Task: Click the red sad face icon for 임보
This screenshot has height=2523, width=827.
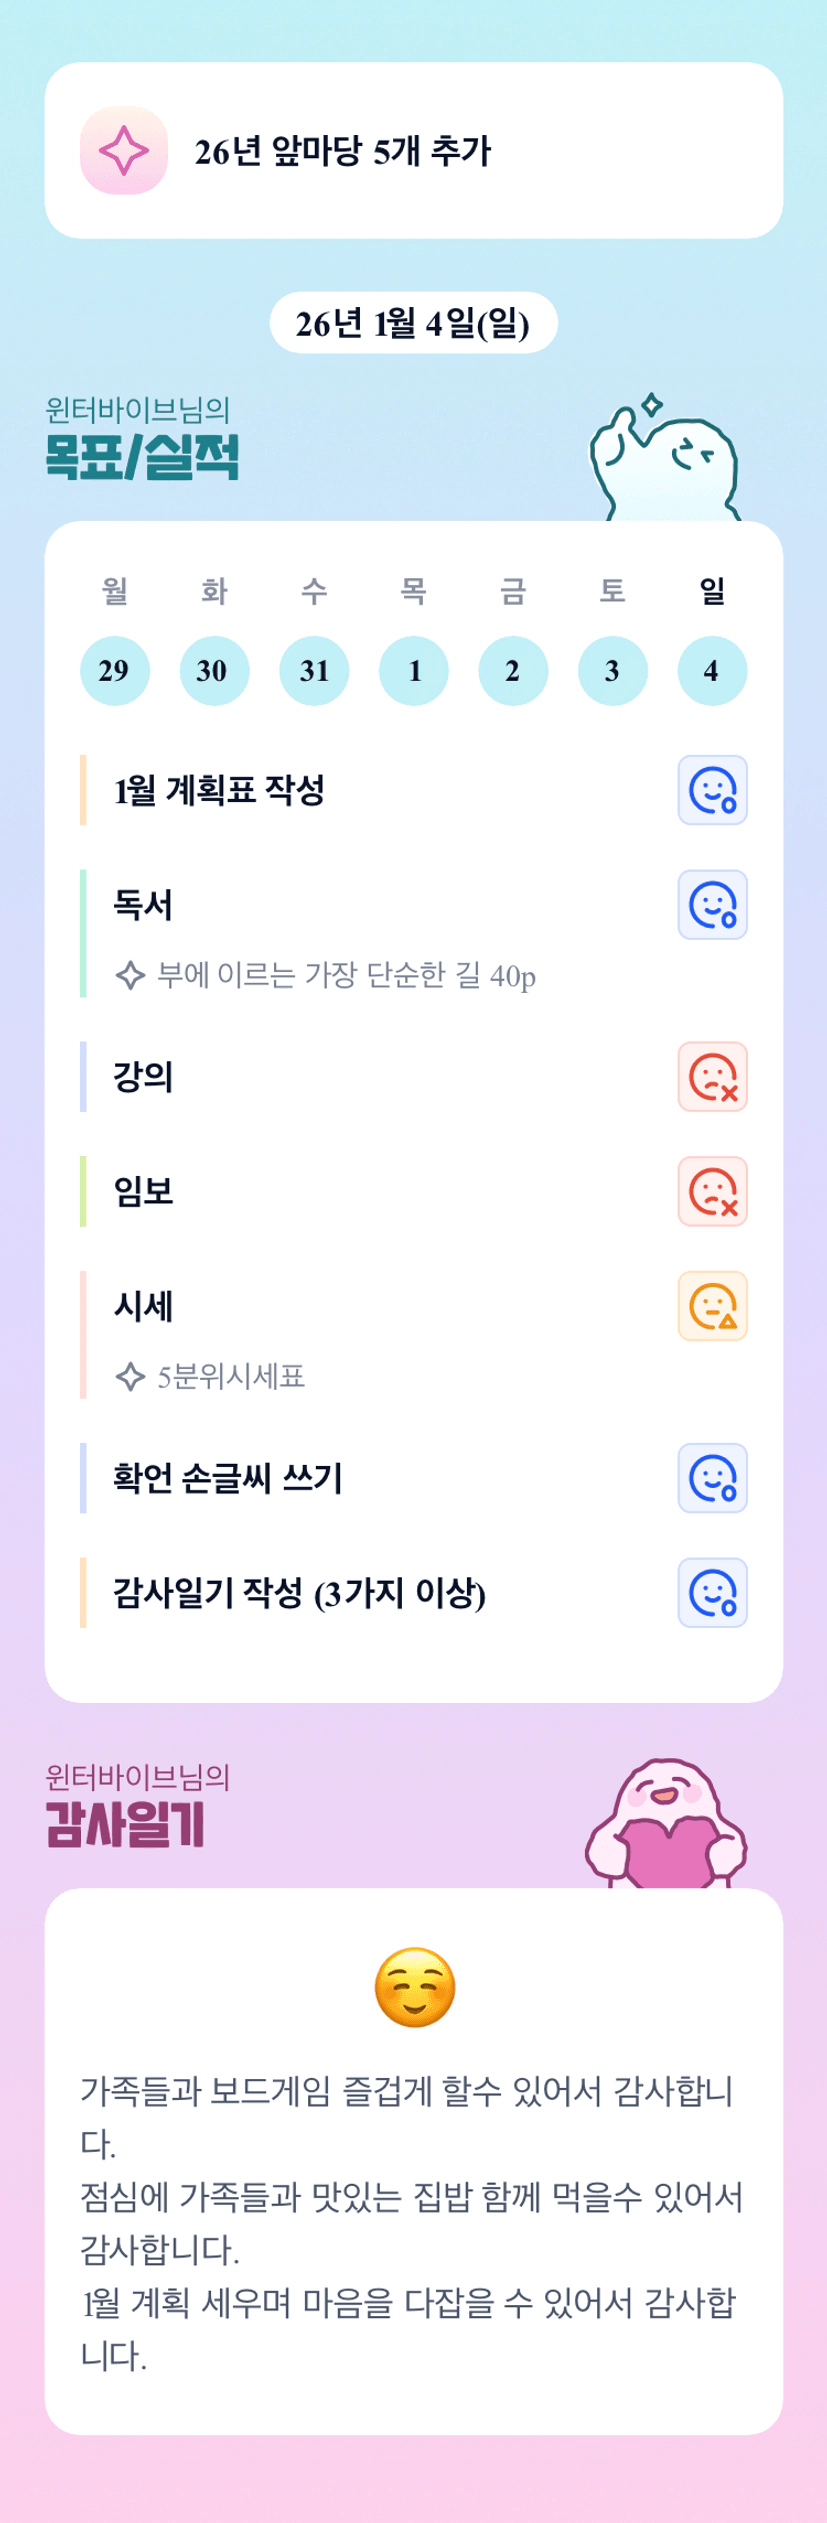Action: click(712, 1192)
